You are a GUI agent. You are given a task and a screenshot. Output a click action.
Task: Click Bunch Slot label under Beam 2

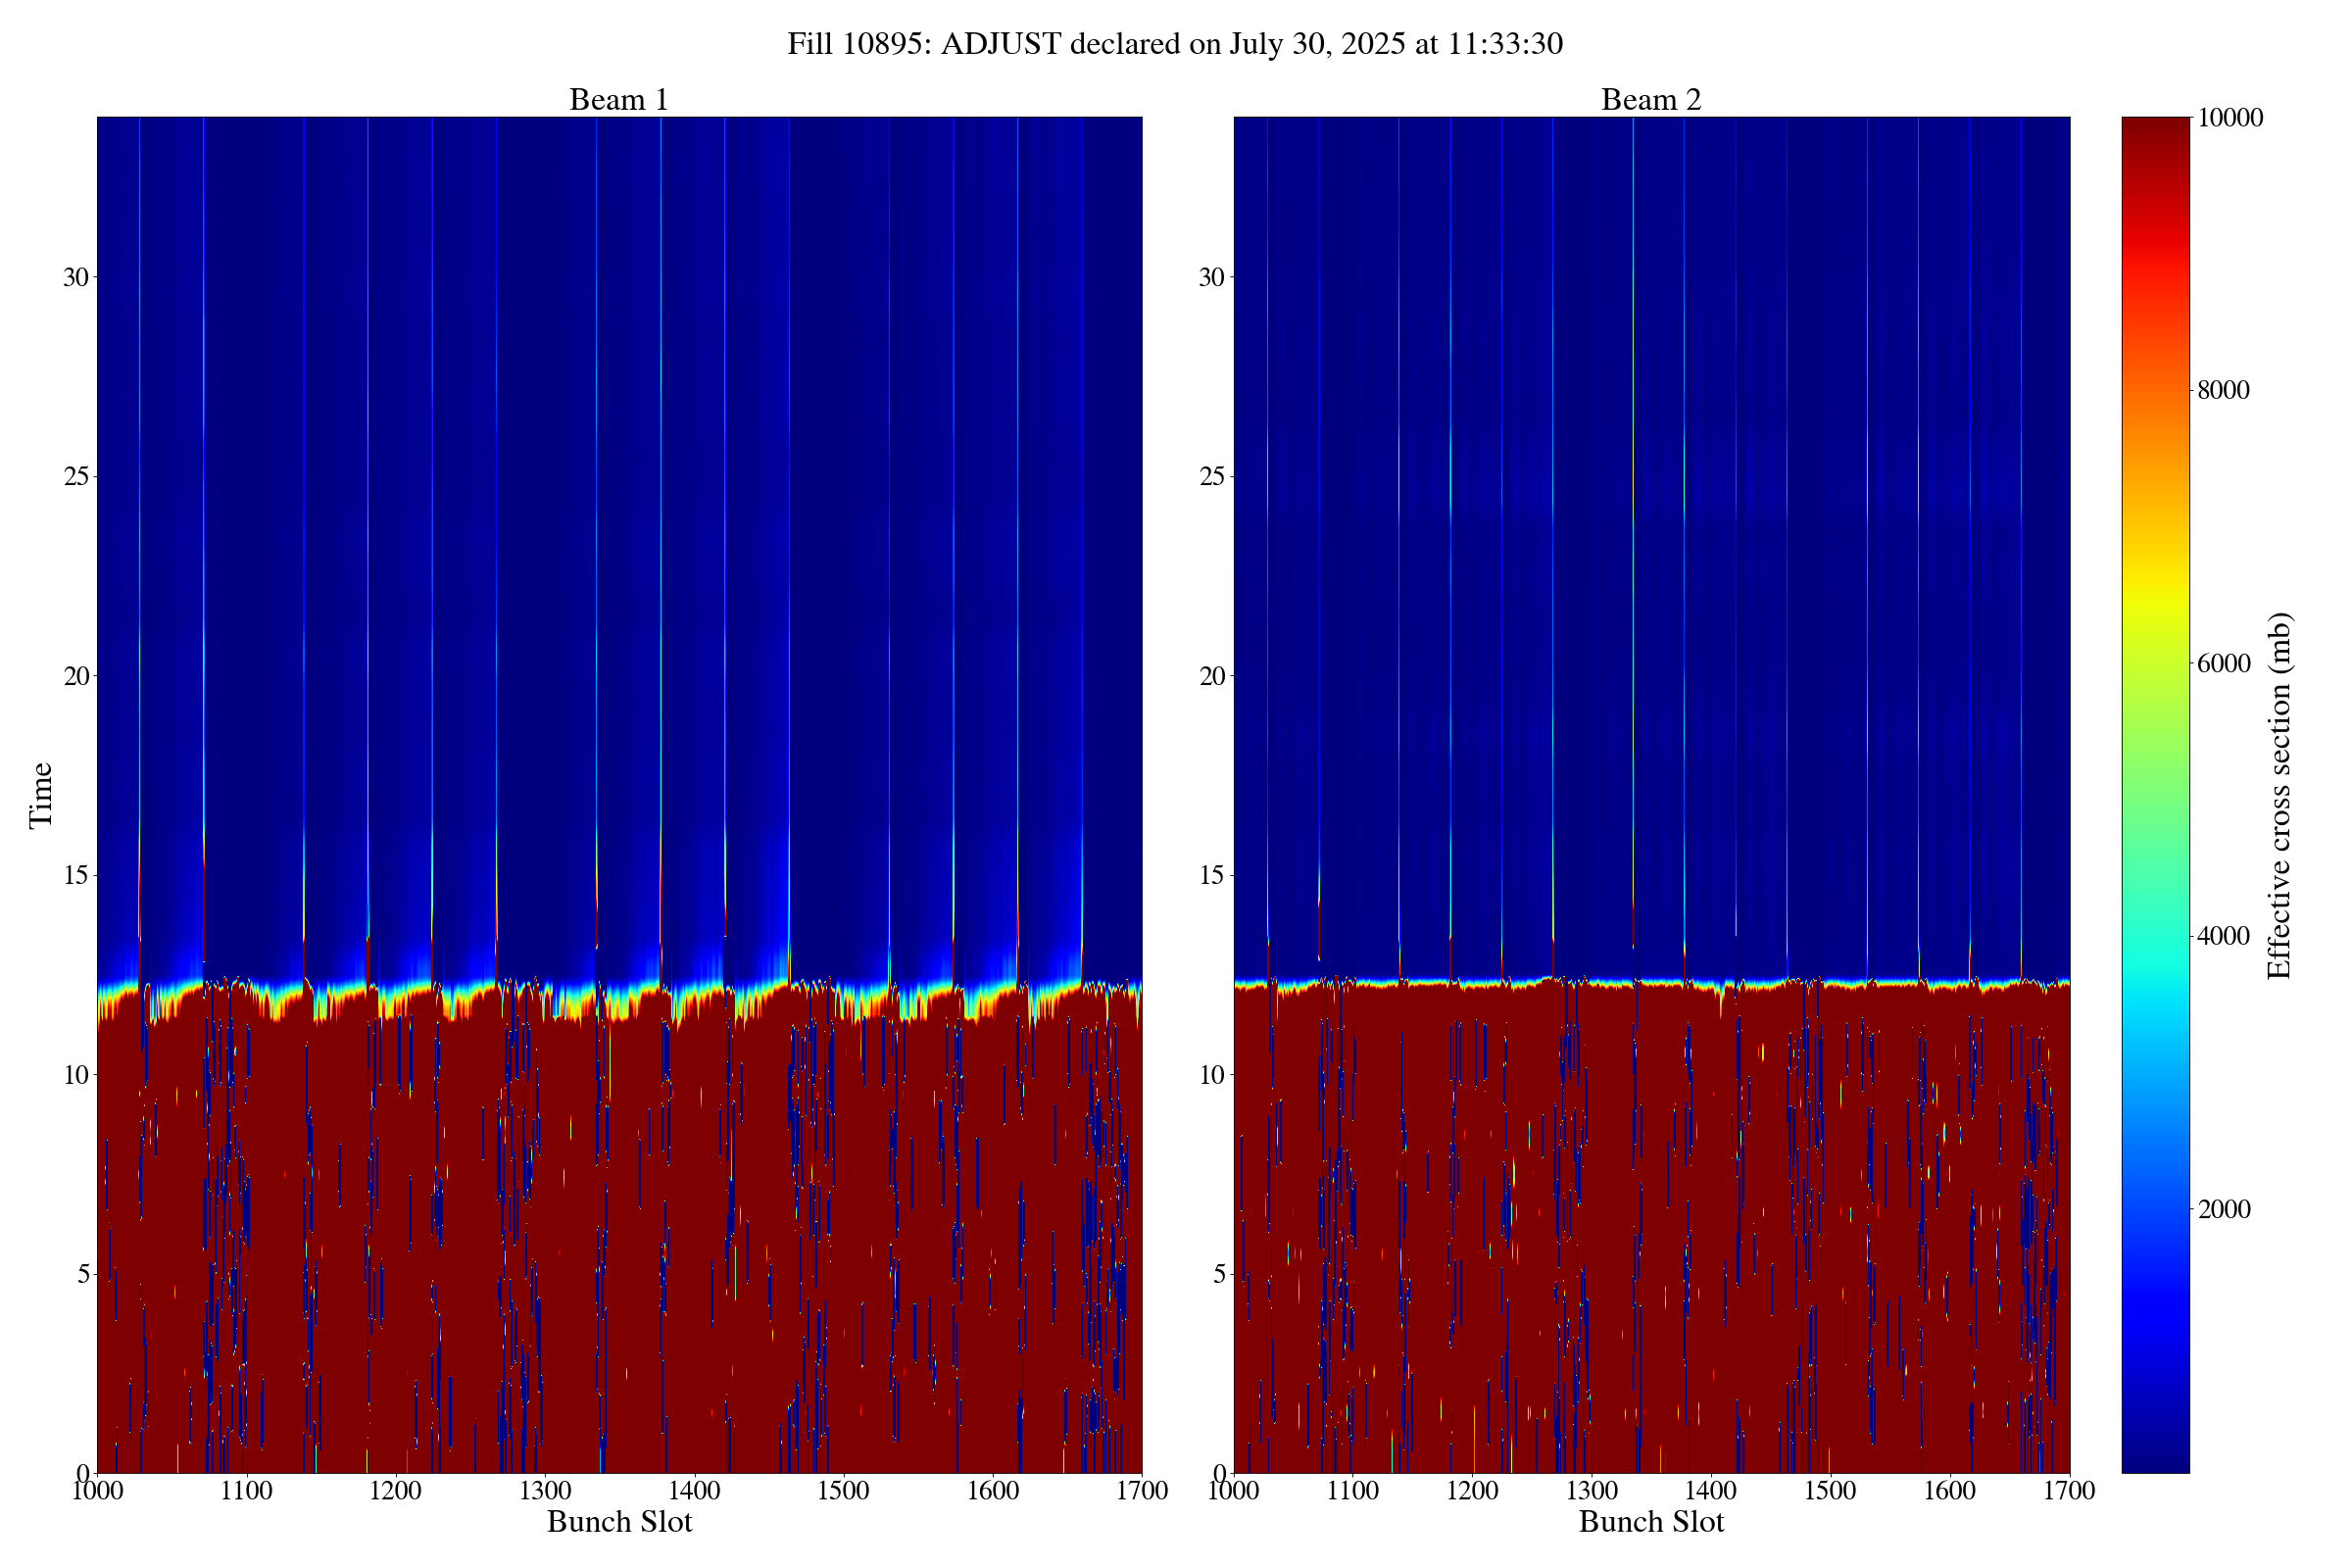pyautogui.click(x=1651, y=1522)
